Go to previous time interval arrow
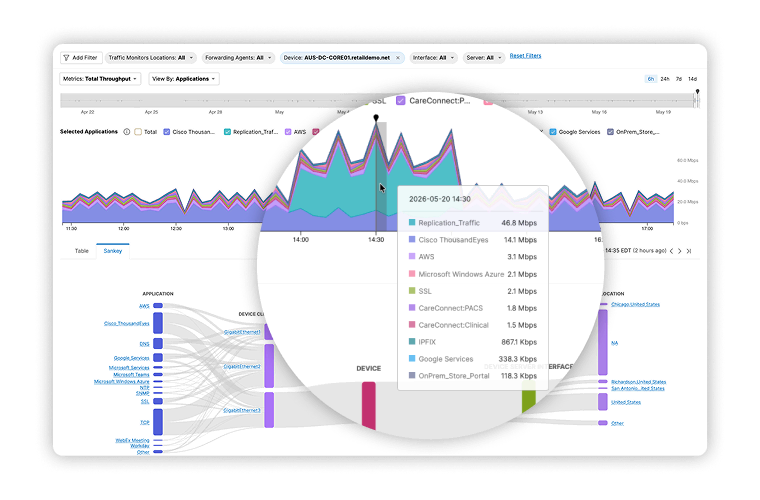The width and height of the screenshot is (760, 500). (x=671, y=251)
